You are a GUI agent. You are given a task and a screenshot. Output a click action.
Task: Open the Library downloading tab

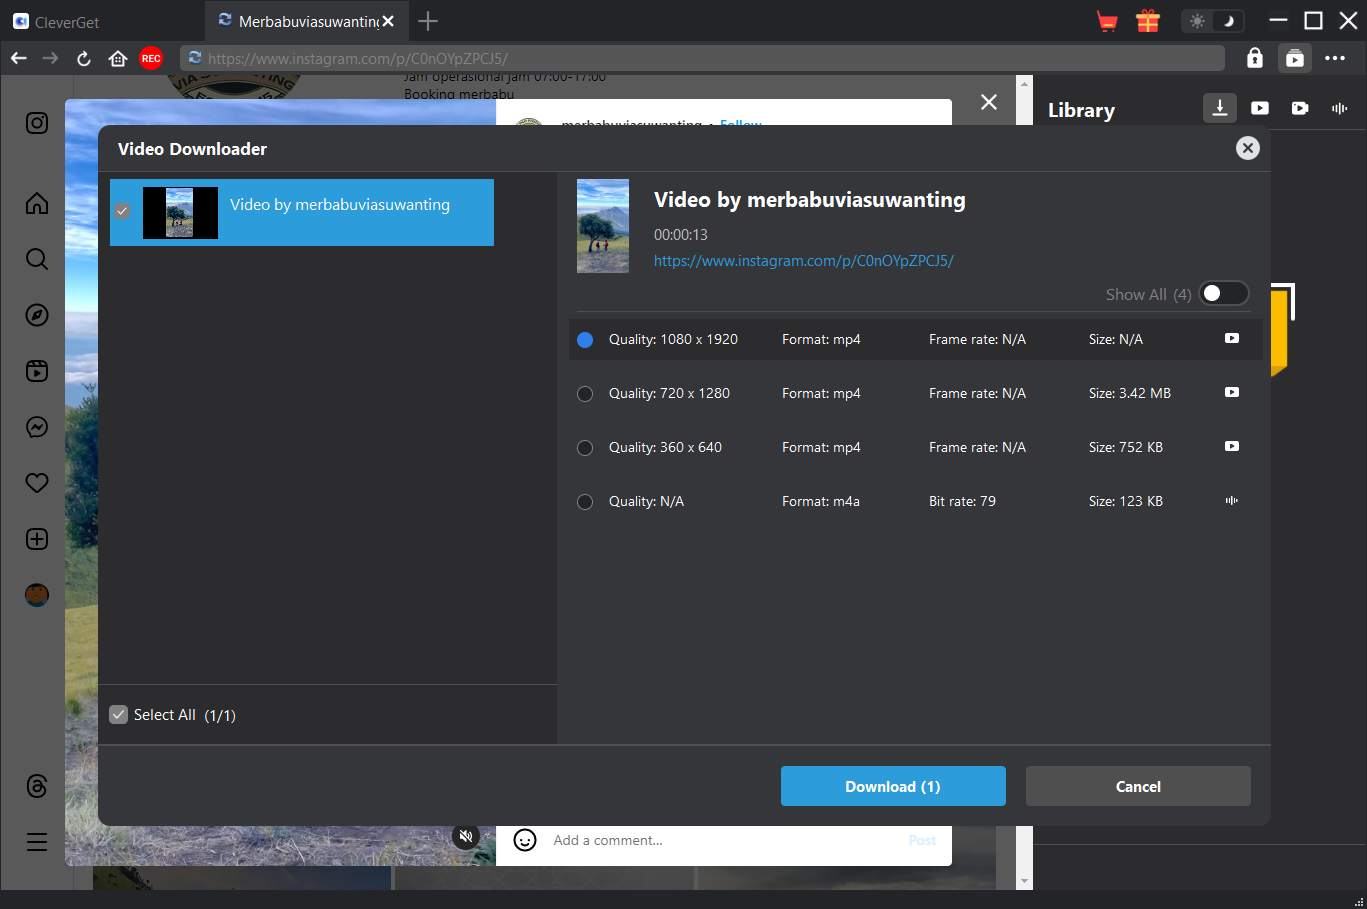(x=1220, y=108)
